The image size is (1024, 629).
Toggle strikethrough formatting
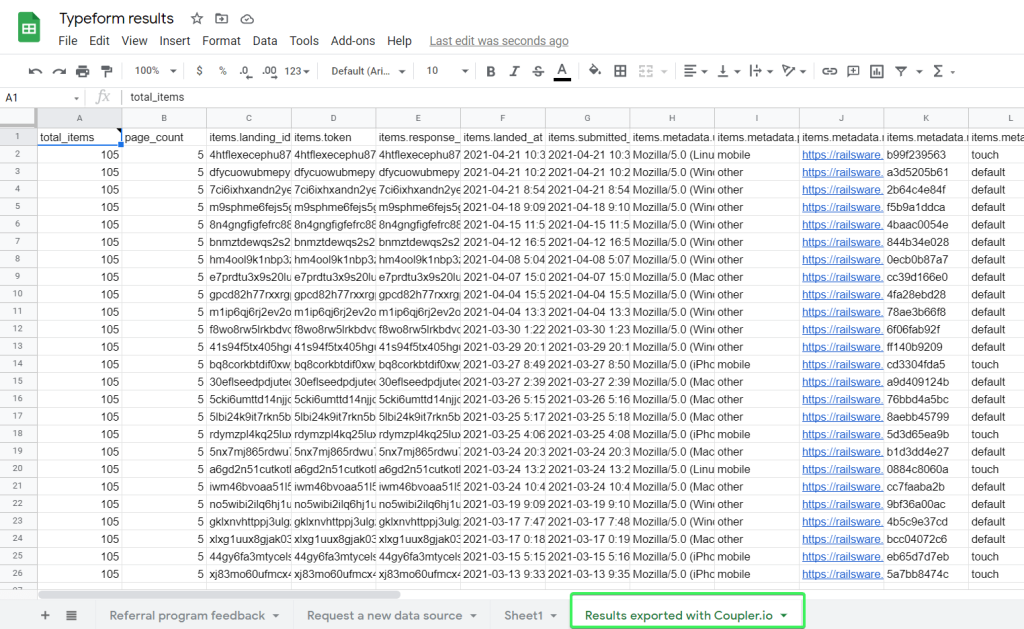tap(537, 71)
